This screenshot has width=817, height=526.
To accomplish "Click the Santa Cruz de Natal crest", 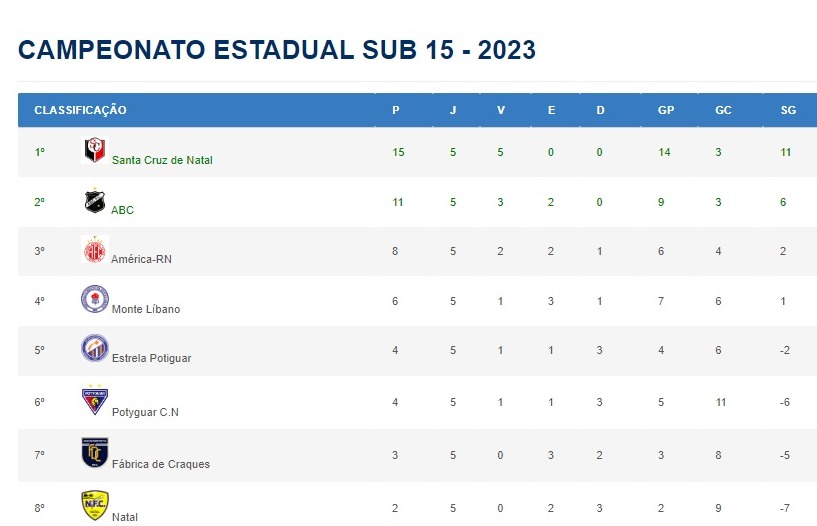I will tap(95, 150).
